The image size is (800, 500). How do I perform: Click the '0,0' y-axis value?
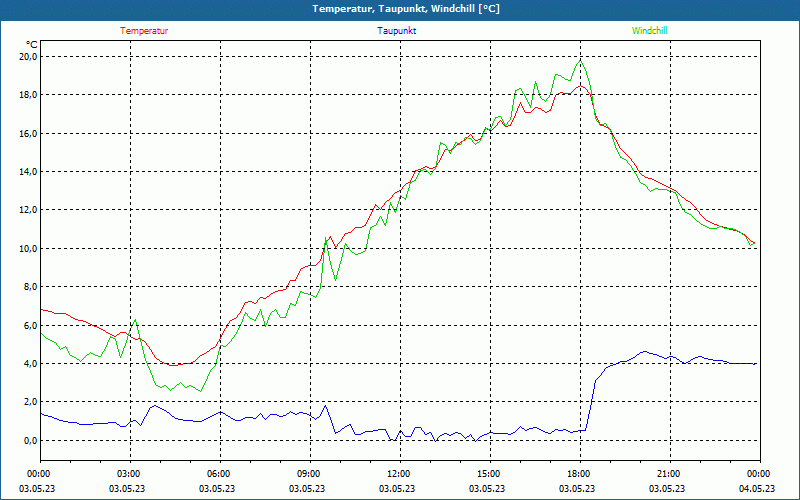(31, 441)
